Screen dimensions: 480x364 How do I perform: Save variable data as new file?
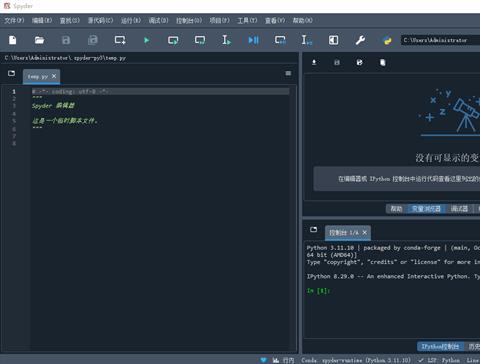point(360,62)
